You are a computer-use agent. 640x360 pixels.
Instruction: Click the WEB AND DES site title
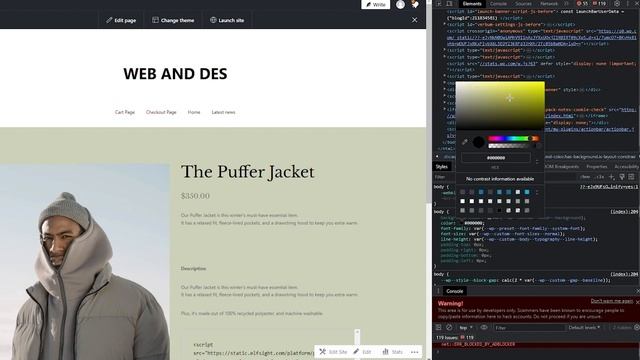tap(175, 74)
